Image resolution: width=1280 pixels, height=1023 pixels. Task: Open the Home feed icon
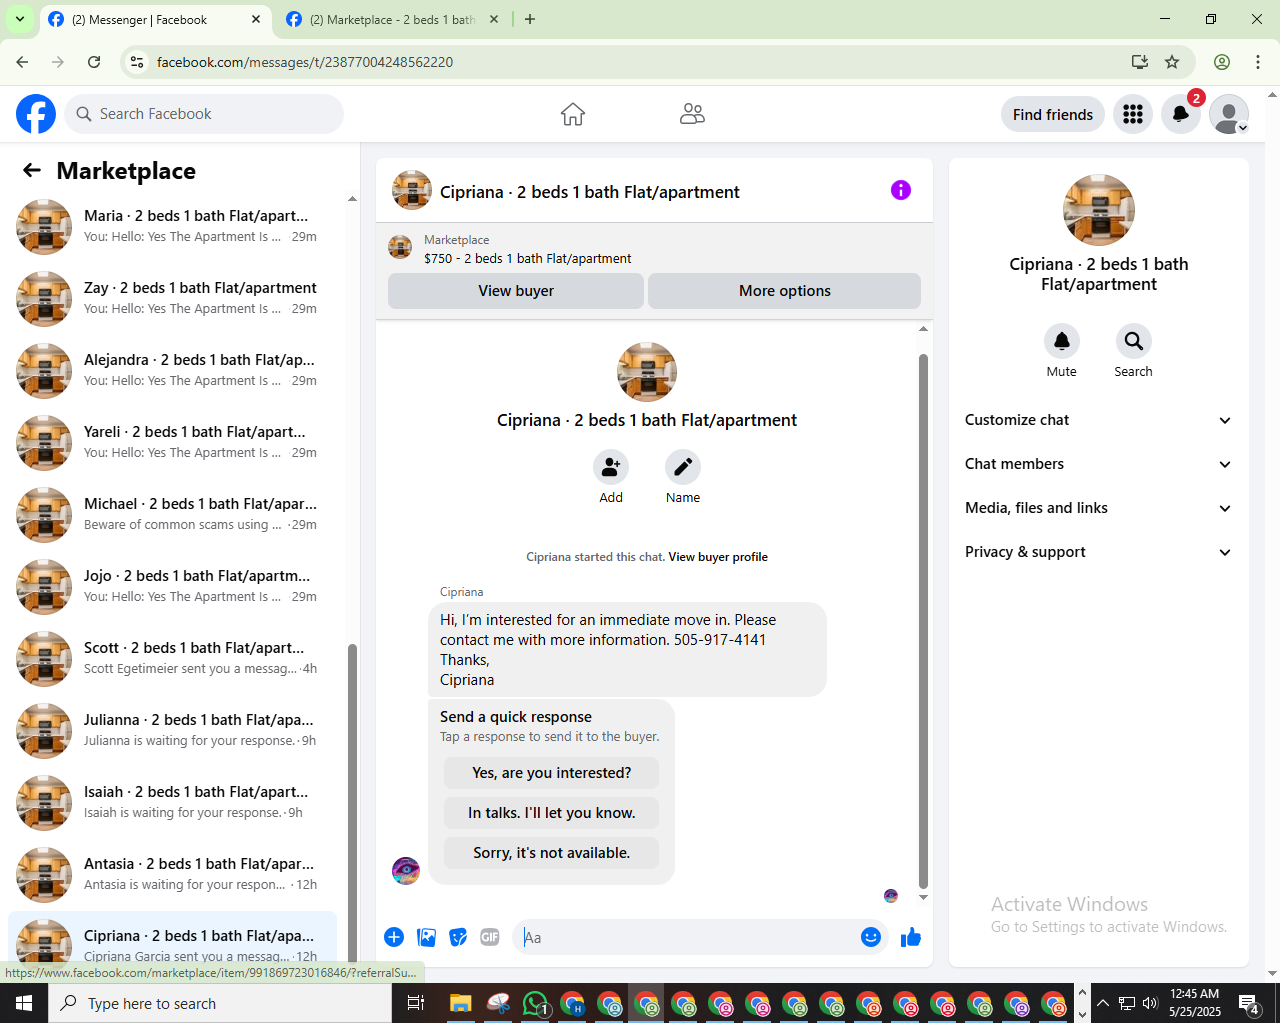coord(573,114)
